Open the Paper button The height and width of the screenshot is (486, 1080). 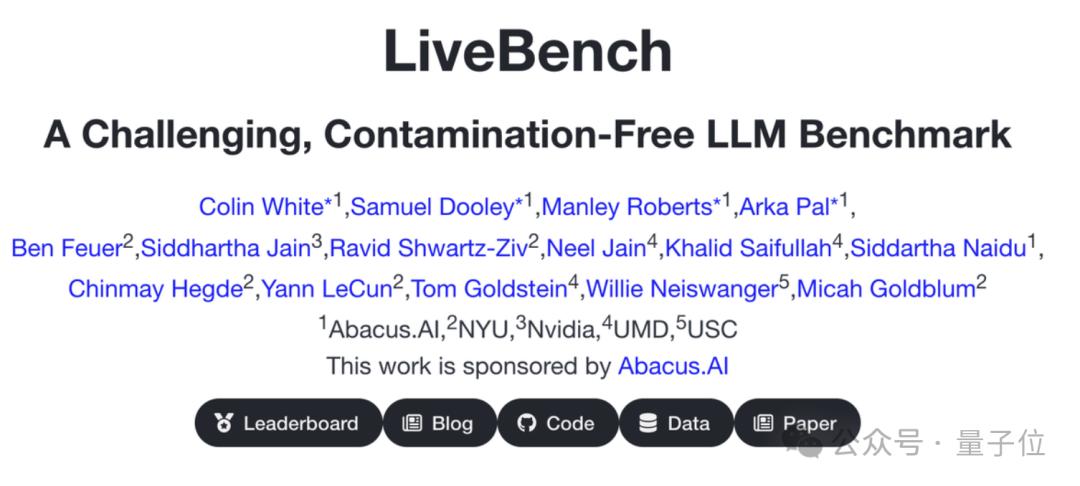point(797,423)
